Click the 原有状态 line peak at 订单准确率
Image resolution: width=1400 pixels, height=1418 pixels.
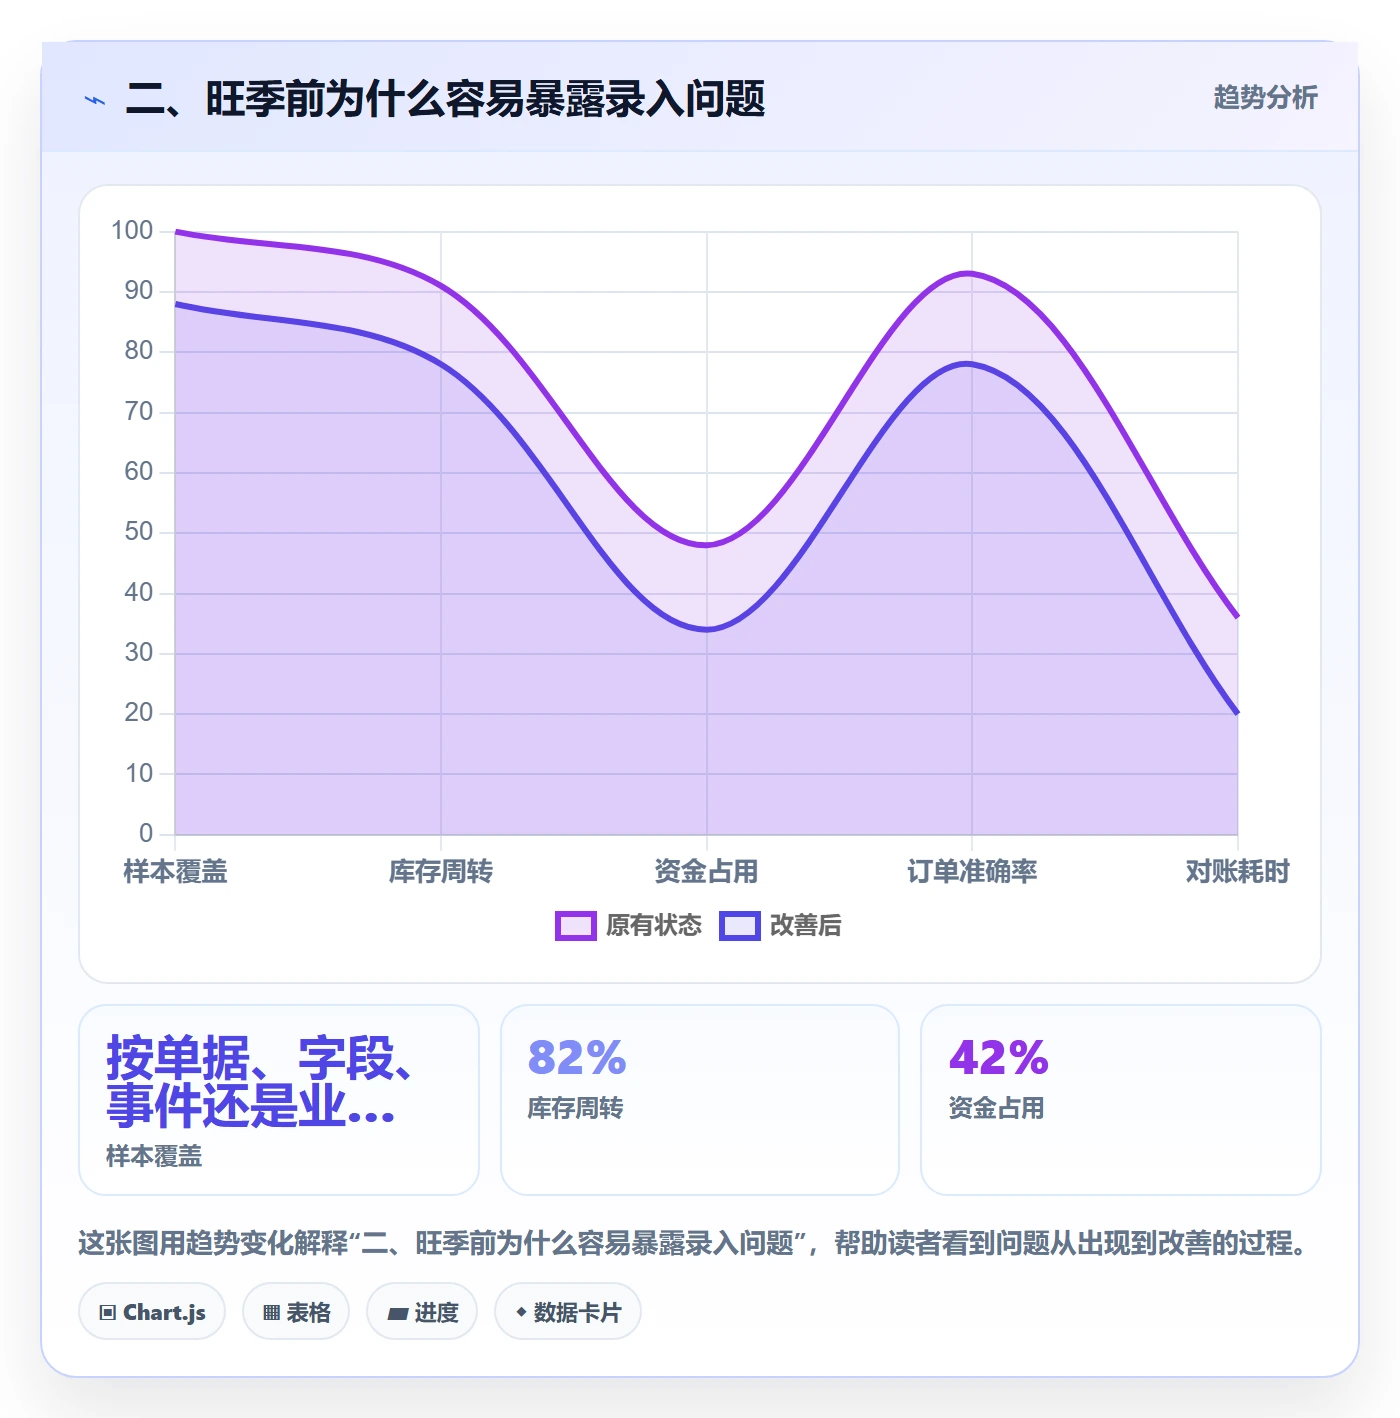pyautogui.click(x=970, y=273)
